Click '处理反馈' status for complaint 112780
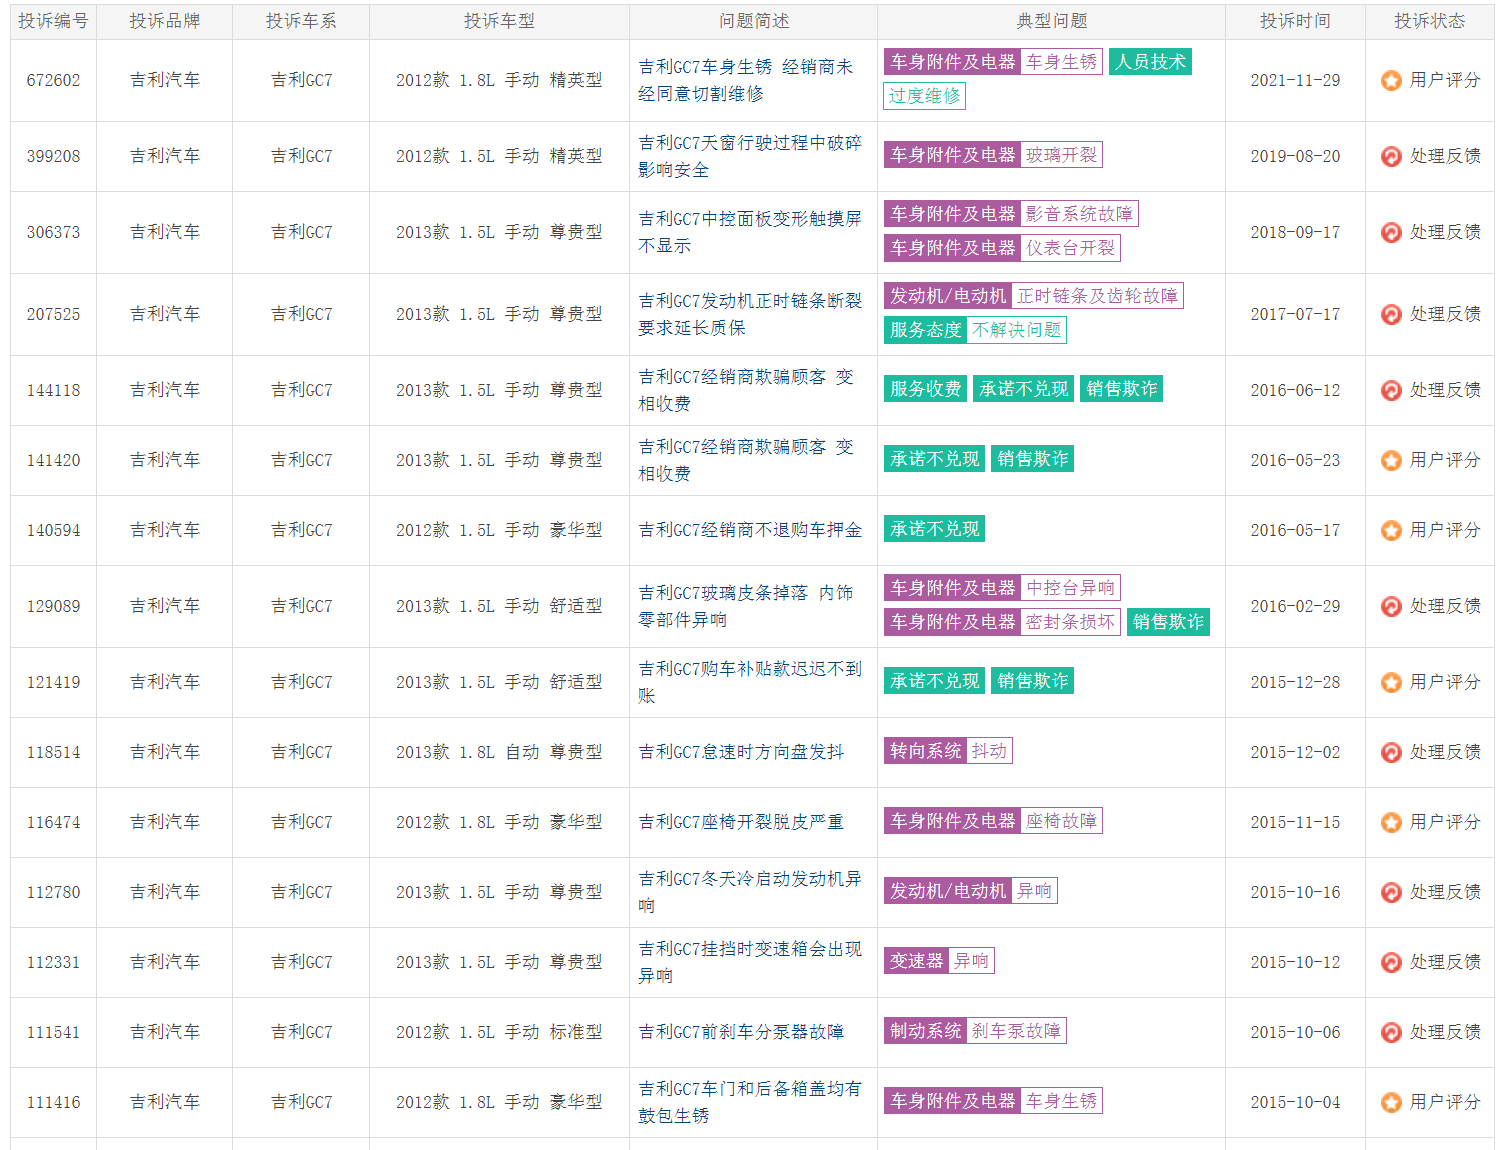Viewport: 1501px width, 1150px height. 1445,892
